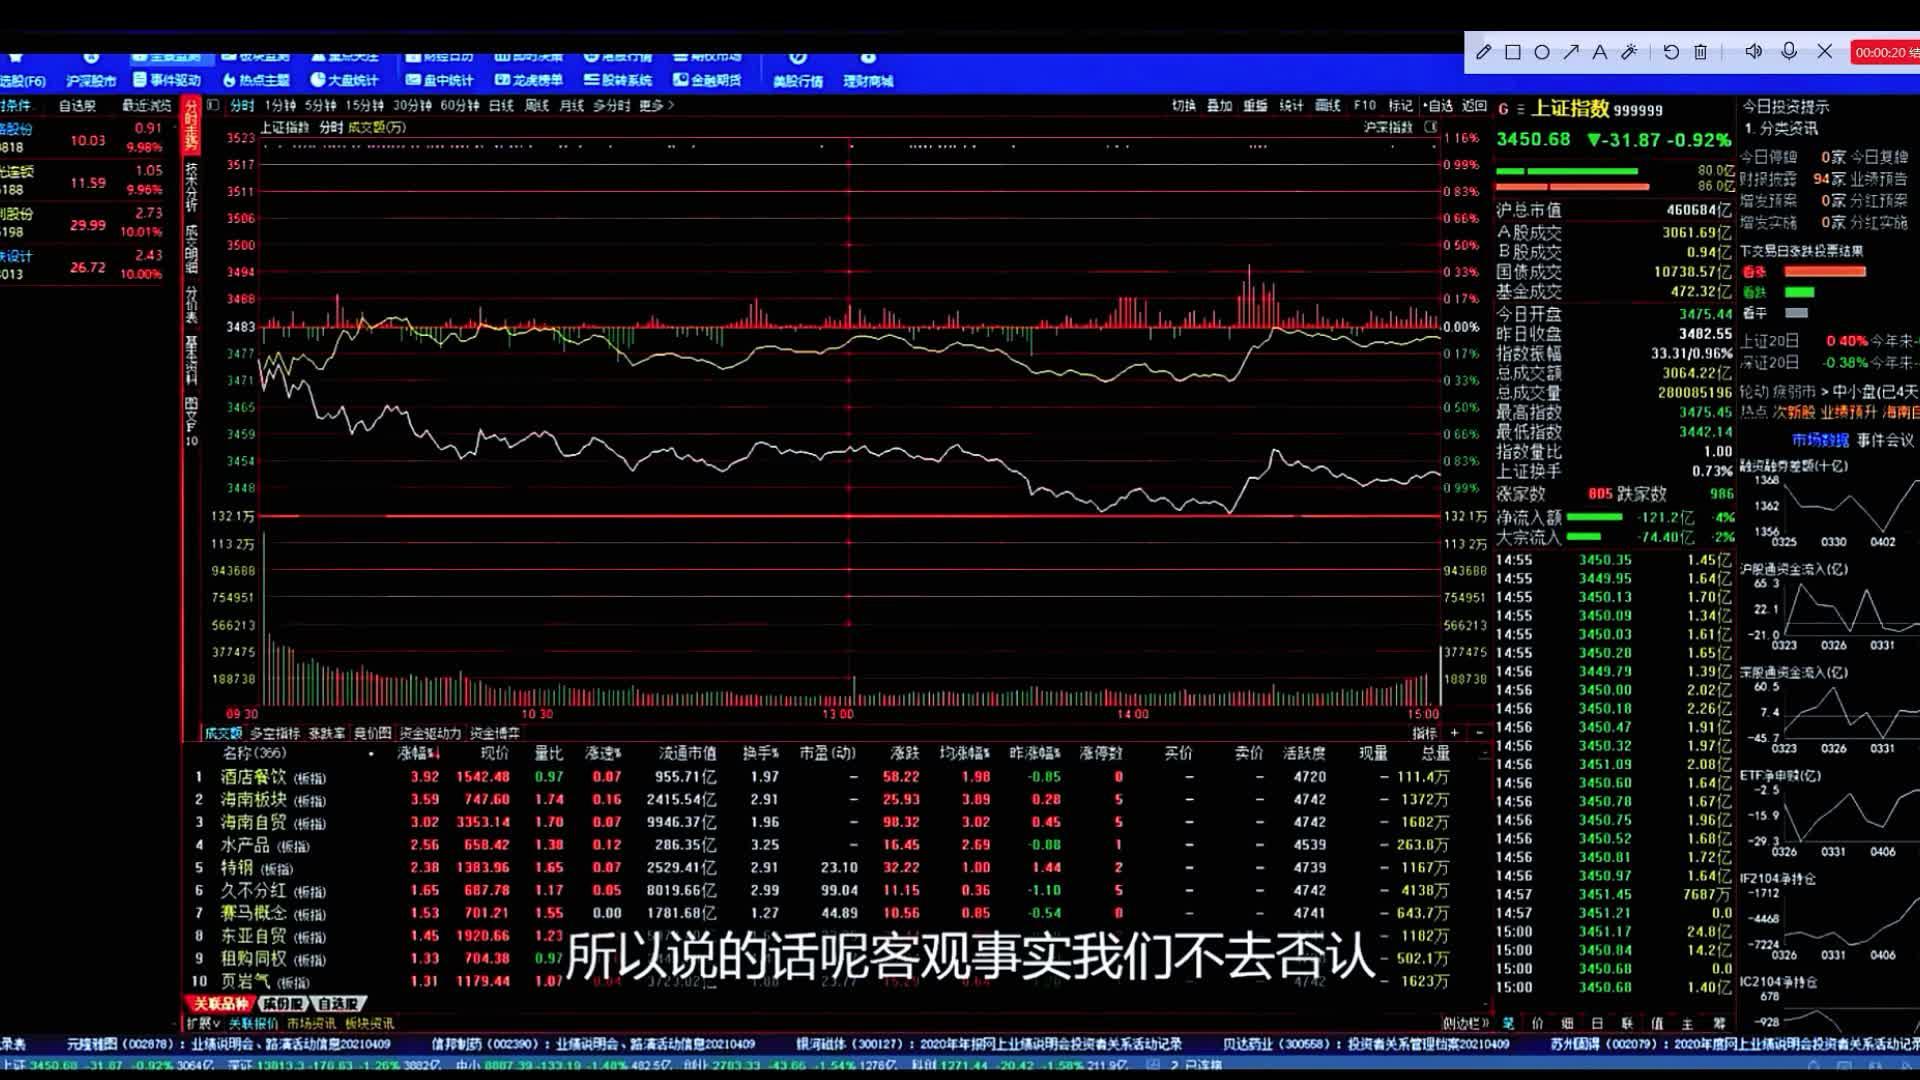
Task: Open the 多空指标 indicator tab
Action: 274,733
